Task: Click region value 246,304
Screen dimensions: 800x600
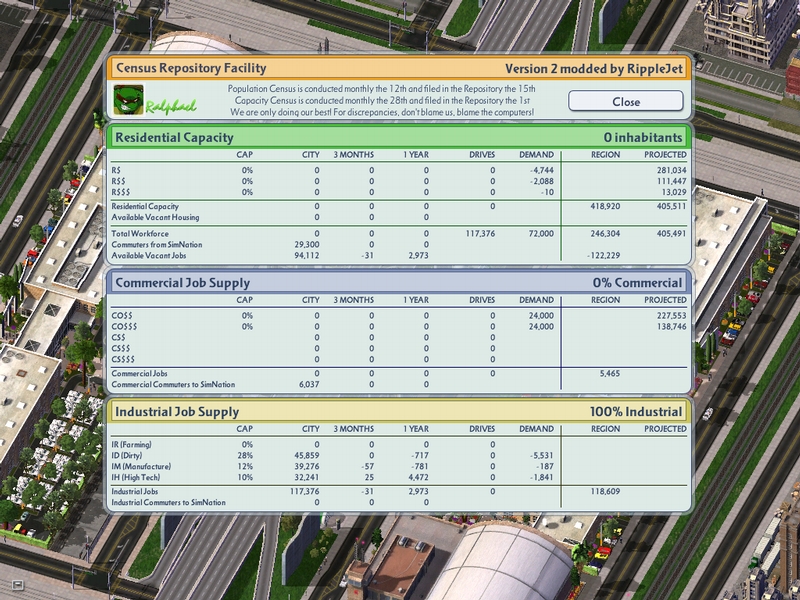Action: [605, 234]
